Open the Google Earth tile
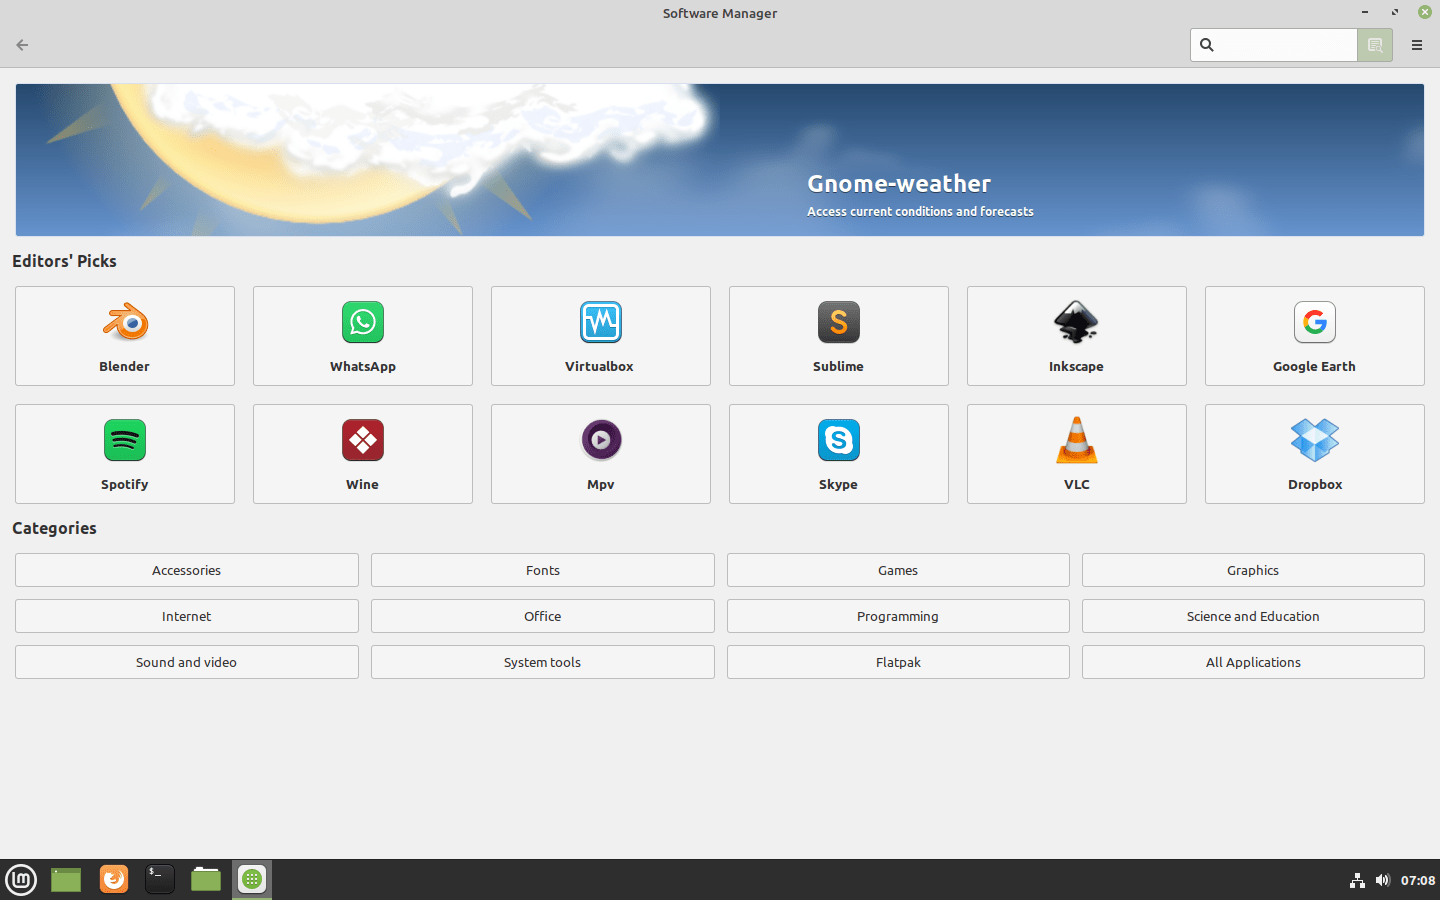Screen dimensions: 1440x900 [x=1315, y=336]
